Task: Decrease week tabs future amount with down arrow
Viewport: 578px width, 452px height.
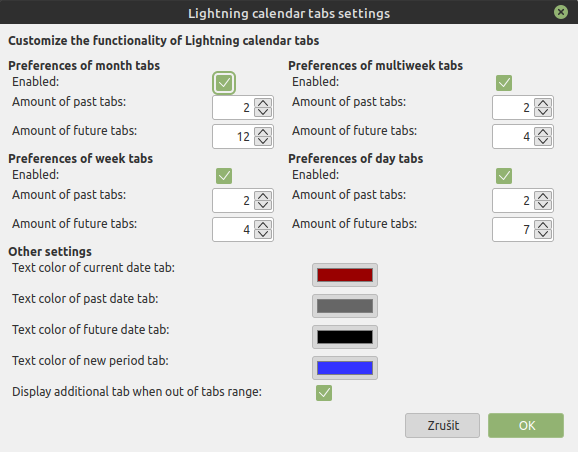Action: [x=263, y=234]
